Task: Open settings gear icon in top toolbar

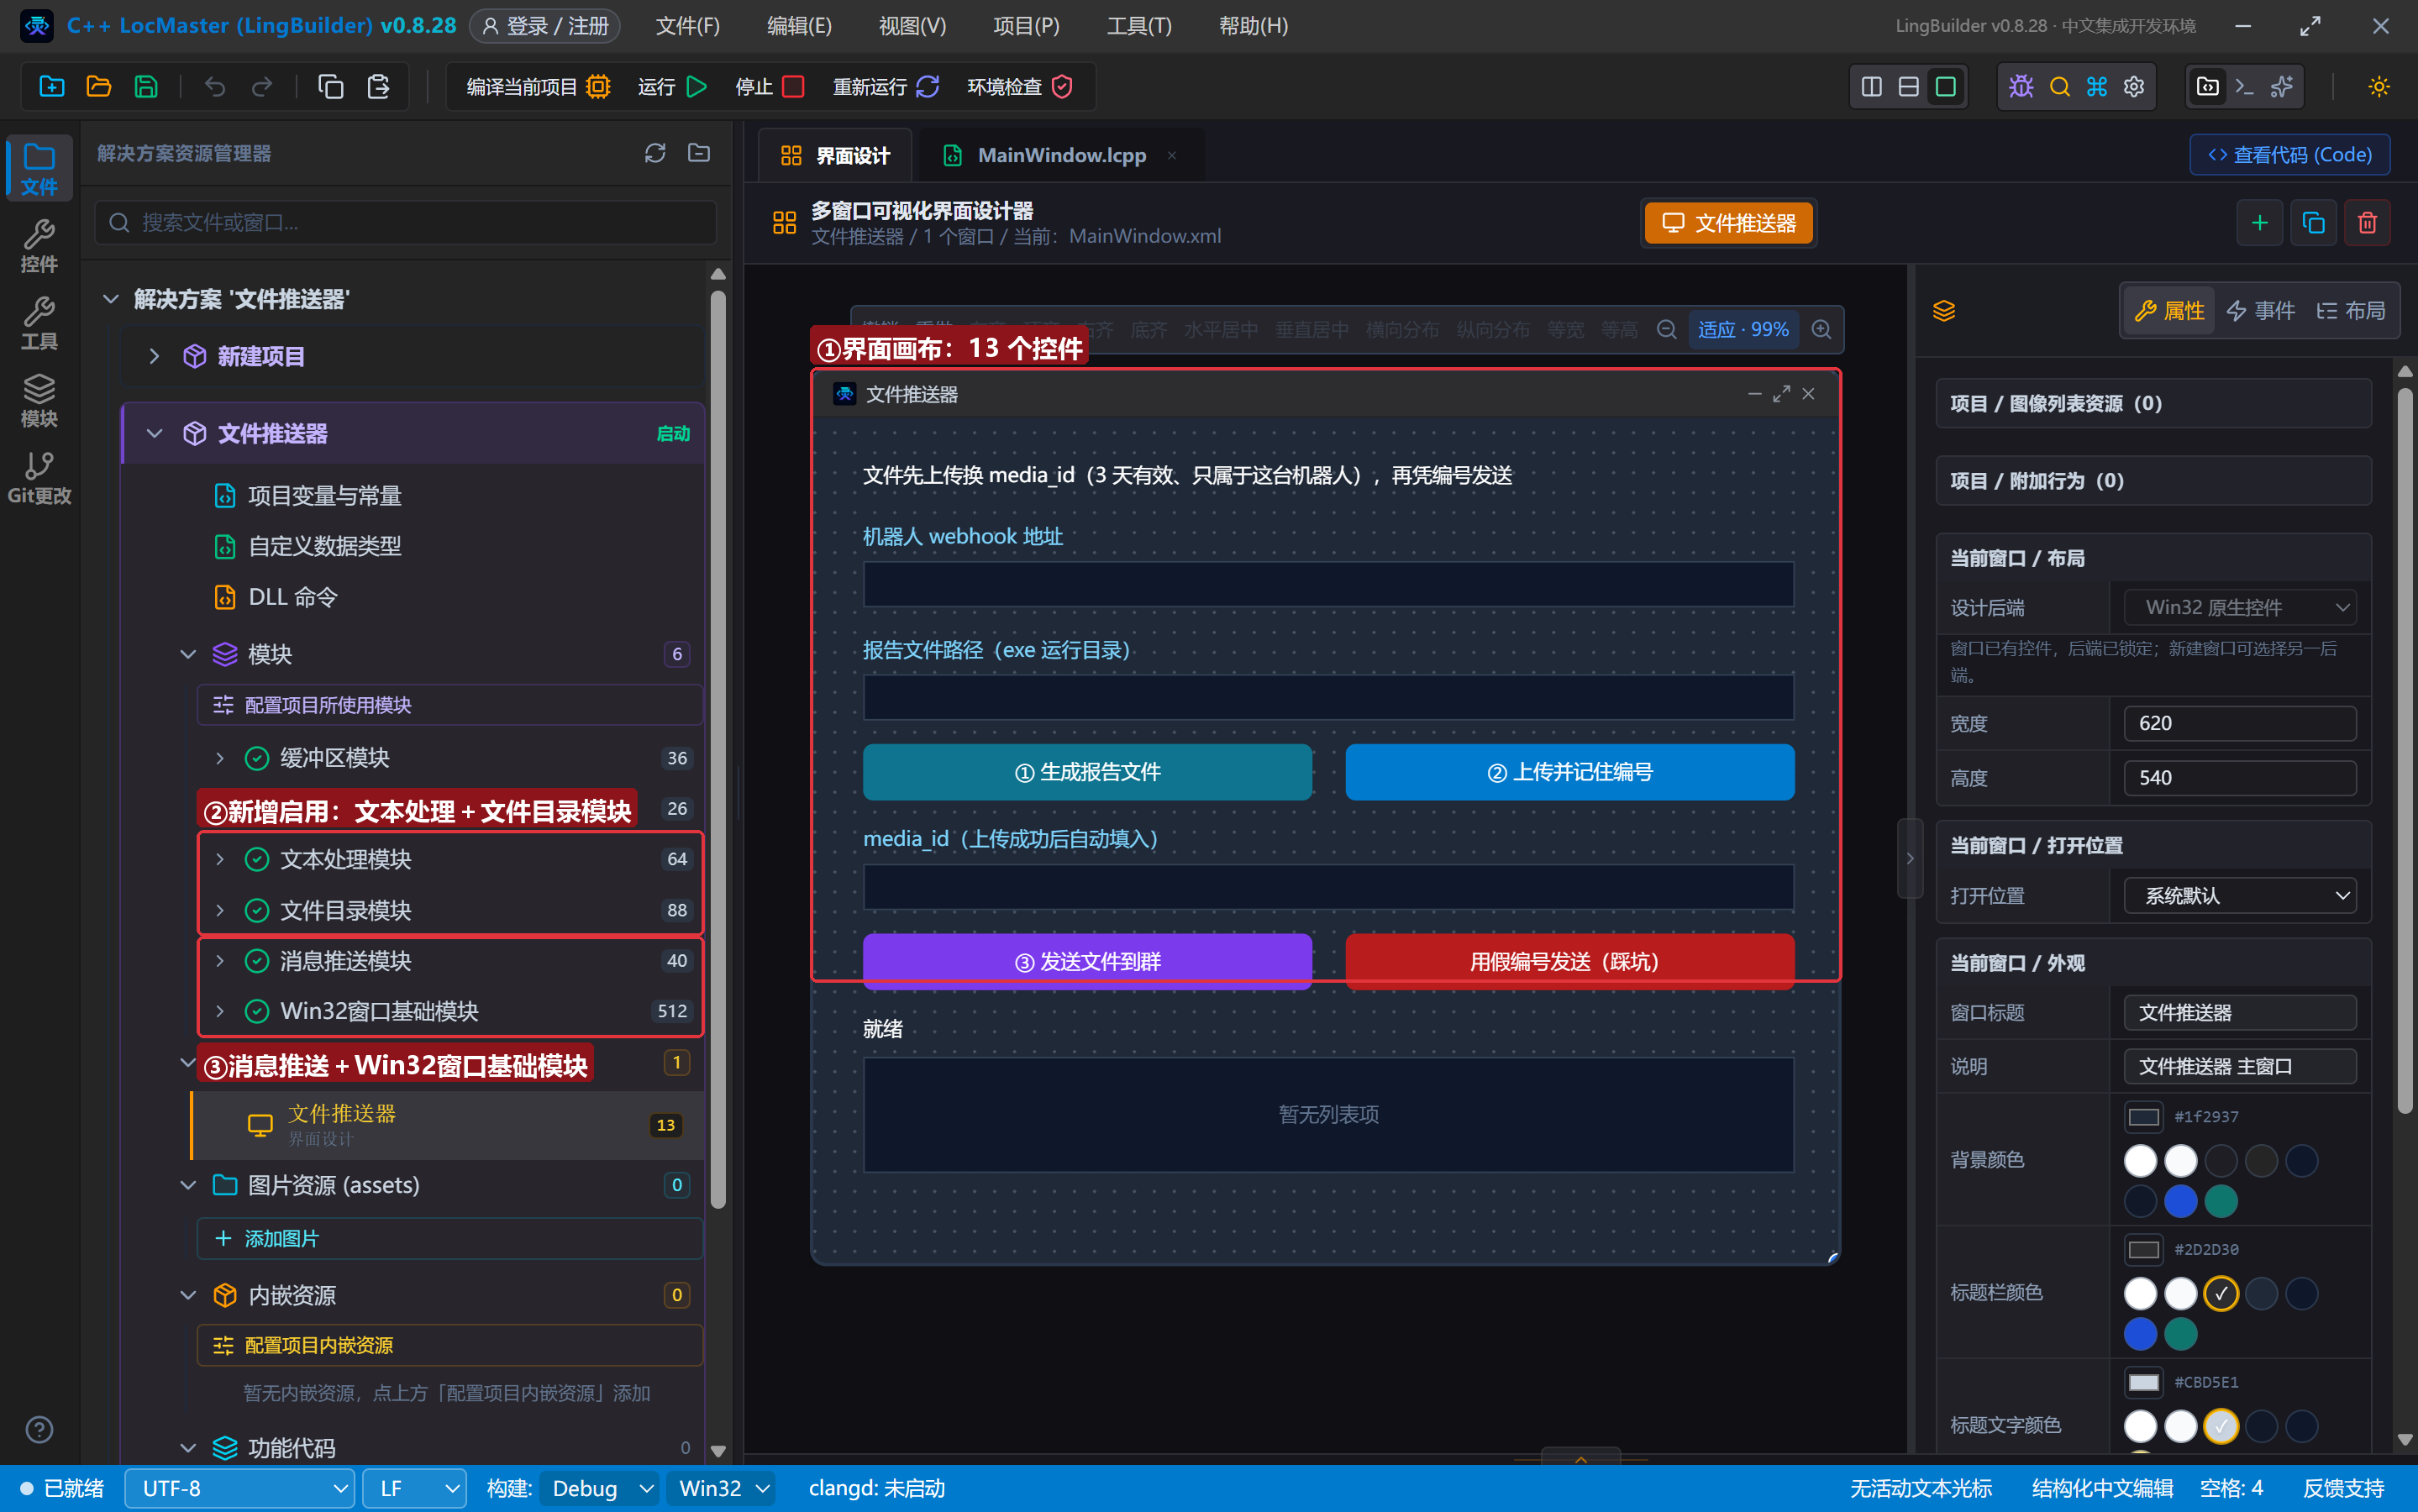Action: (x=2134, y=86)
